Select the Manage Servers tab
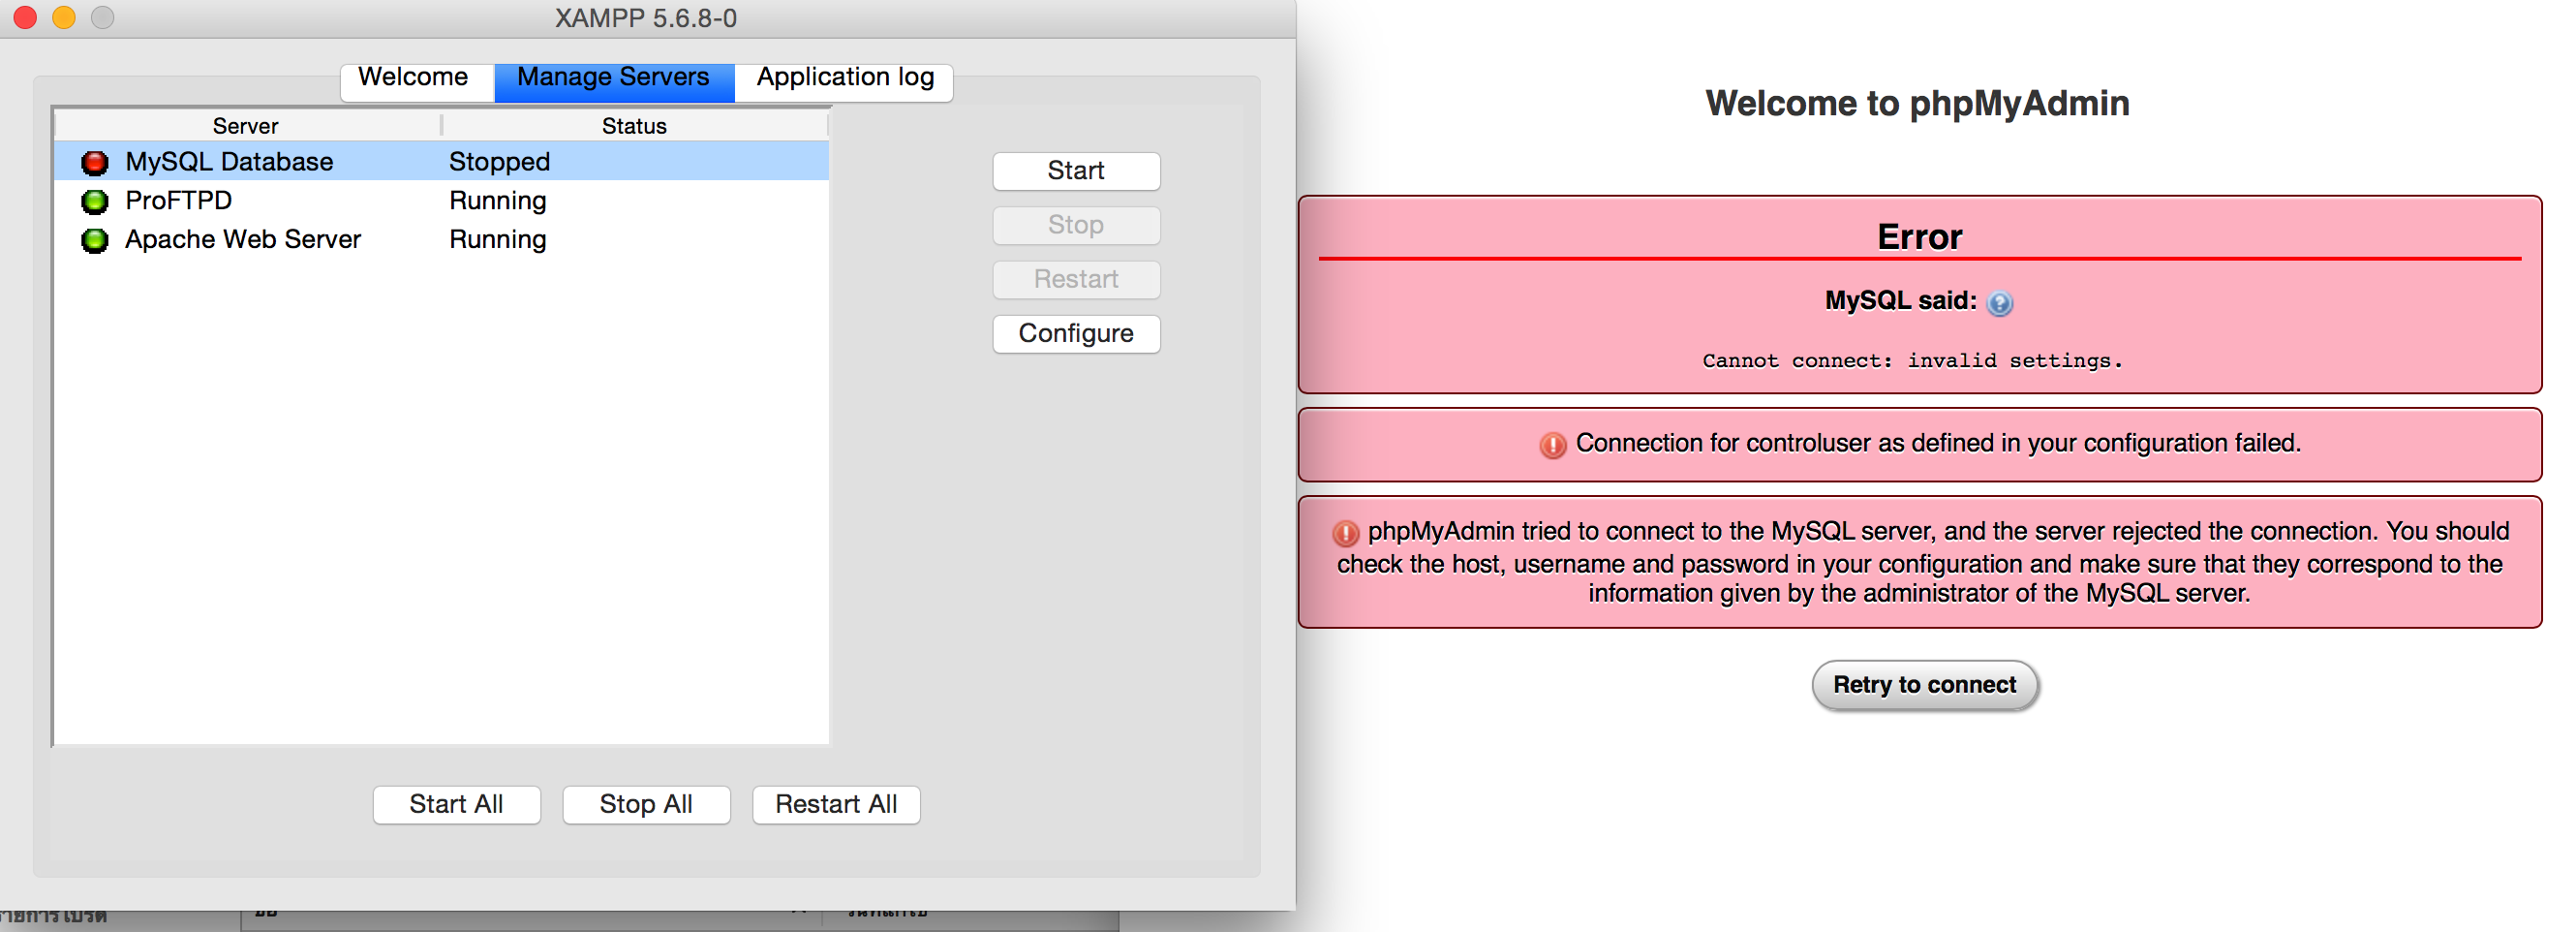 coord(614,78)
